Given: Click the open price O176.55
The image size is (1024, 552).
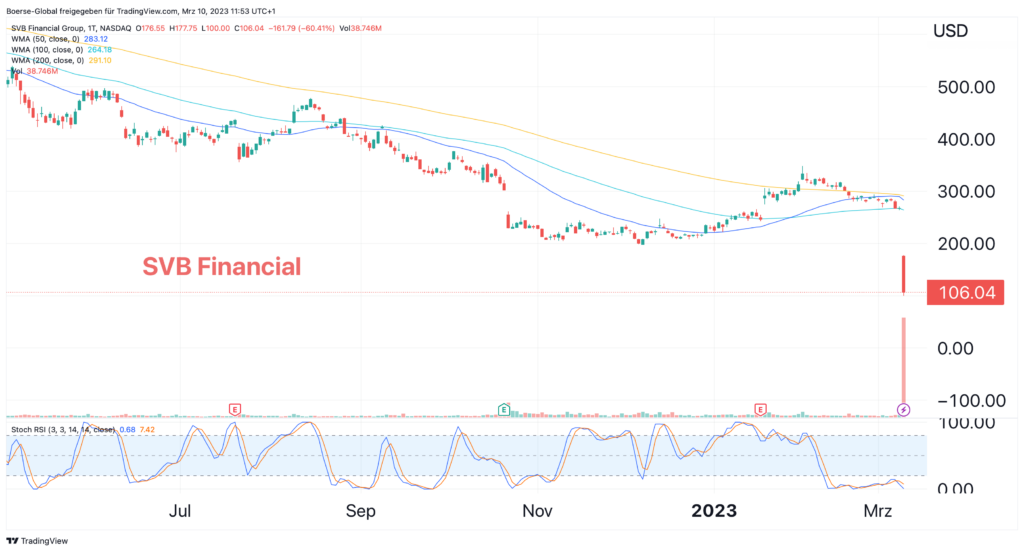Looking at the screenshot, I should click(151, 29).
